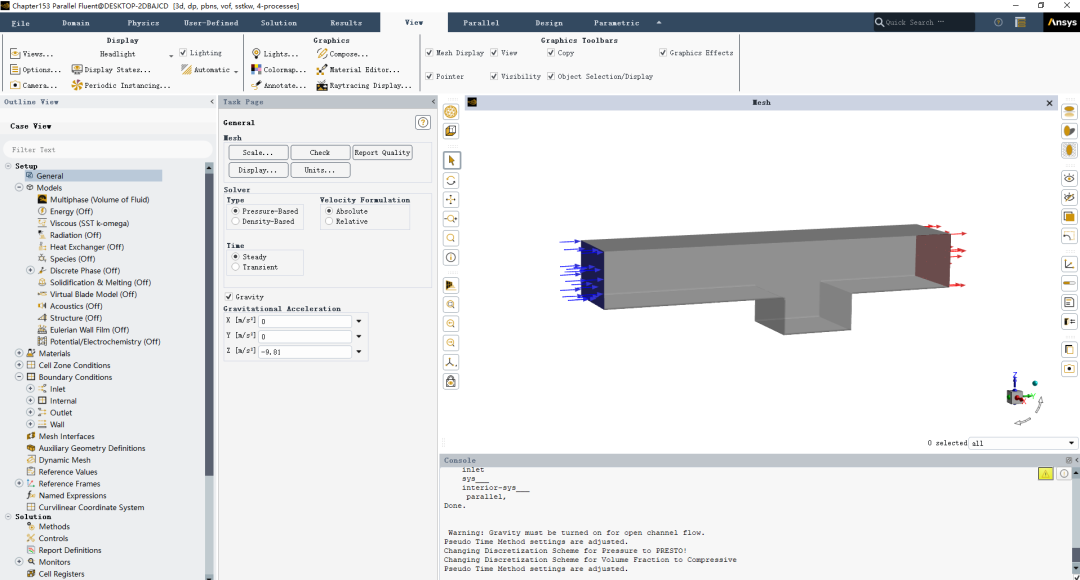Switch to the Physics ribbon tab
This screenshot has width=1080, height=580.
(x=143, y=23)
